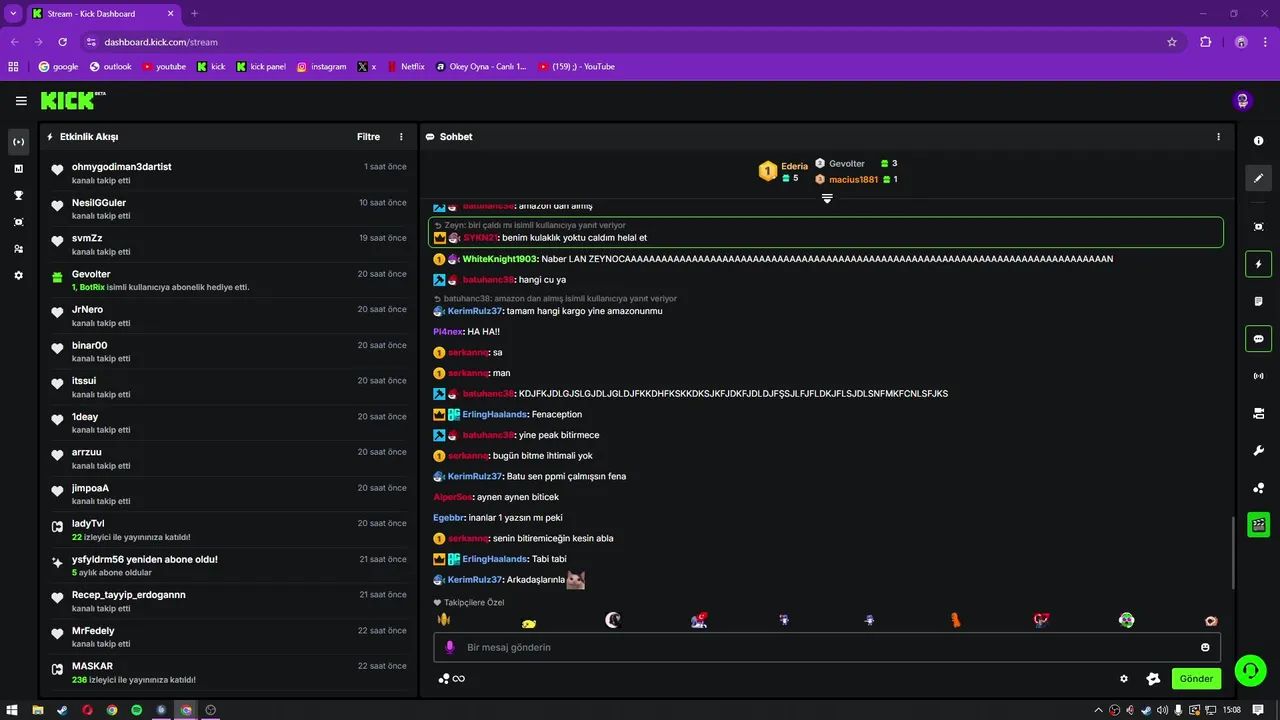The height and width of the screenshot is (720, 1280).
Task: Open Spotify from the taskbar
Action: [x=137, y=710]
